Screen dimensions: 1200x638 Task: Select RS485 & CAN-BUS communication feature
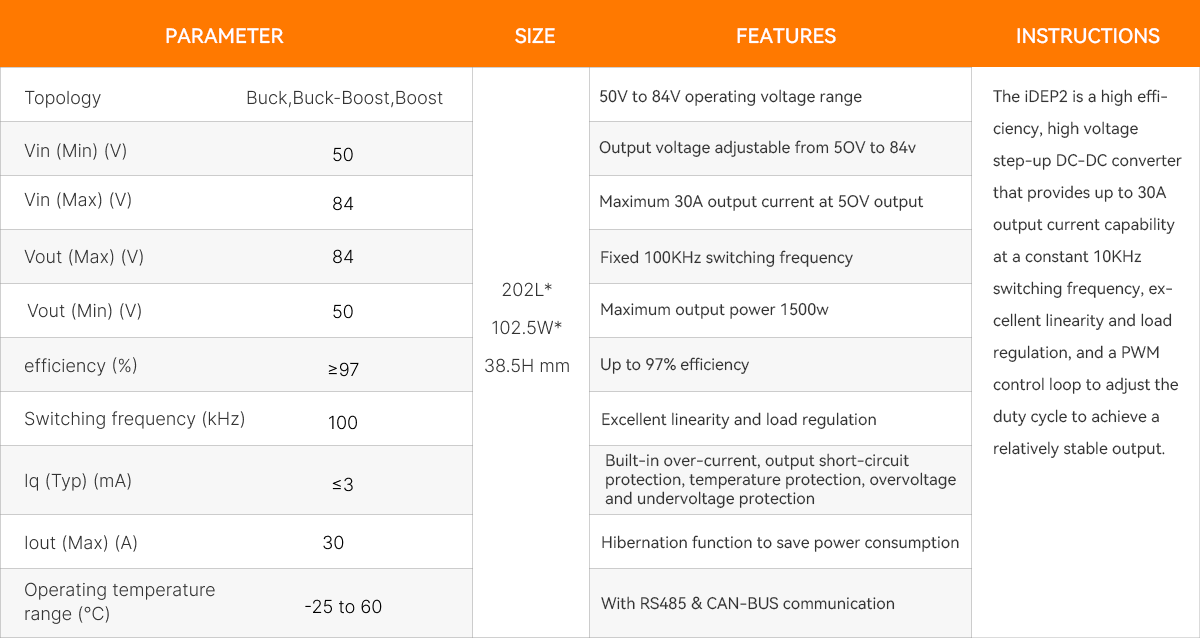point(748,603)
